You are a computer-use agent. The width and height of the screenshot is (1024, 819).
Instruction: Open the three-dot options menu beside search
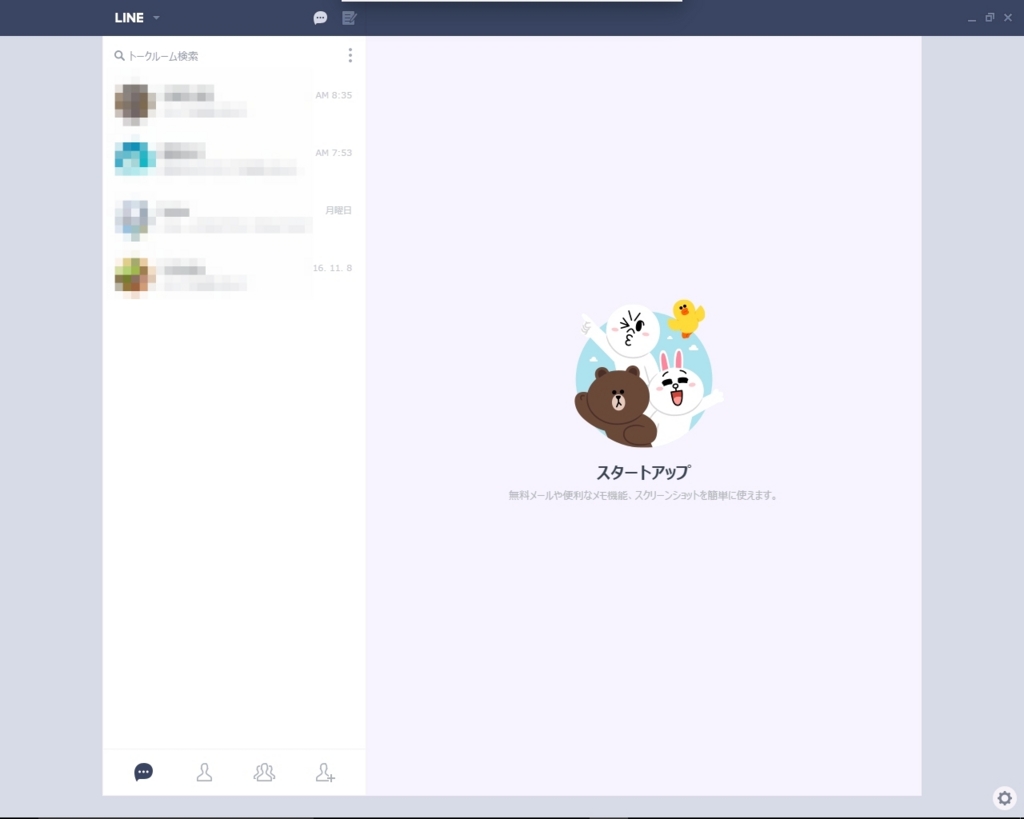point(350,55)
